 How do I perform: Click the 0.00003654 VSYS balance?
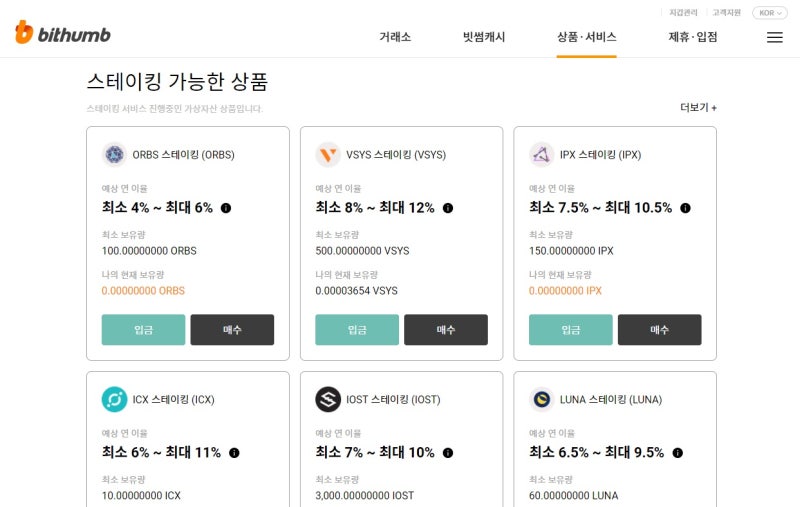(x=357, y=291)
